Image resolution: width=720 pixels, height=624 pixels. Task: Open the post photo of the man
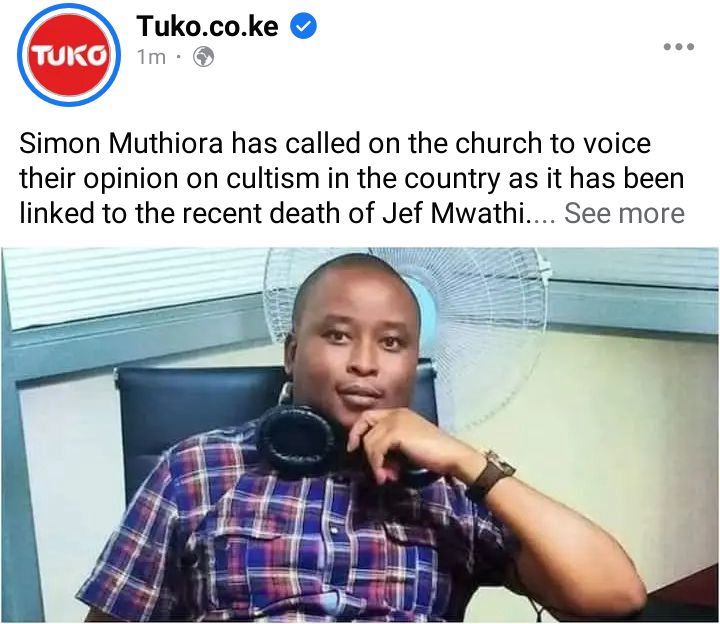[360, 435]
